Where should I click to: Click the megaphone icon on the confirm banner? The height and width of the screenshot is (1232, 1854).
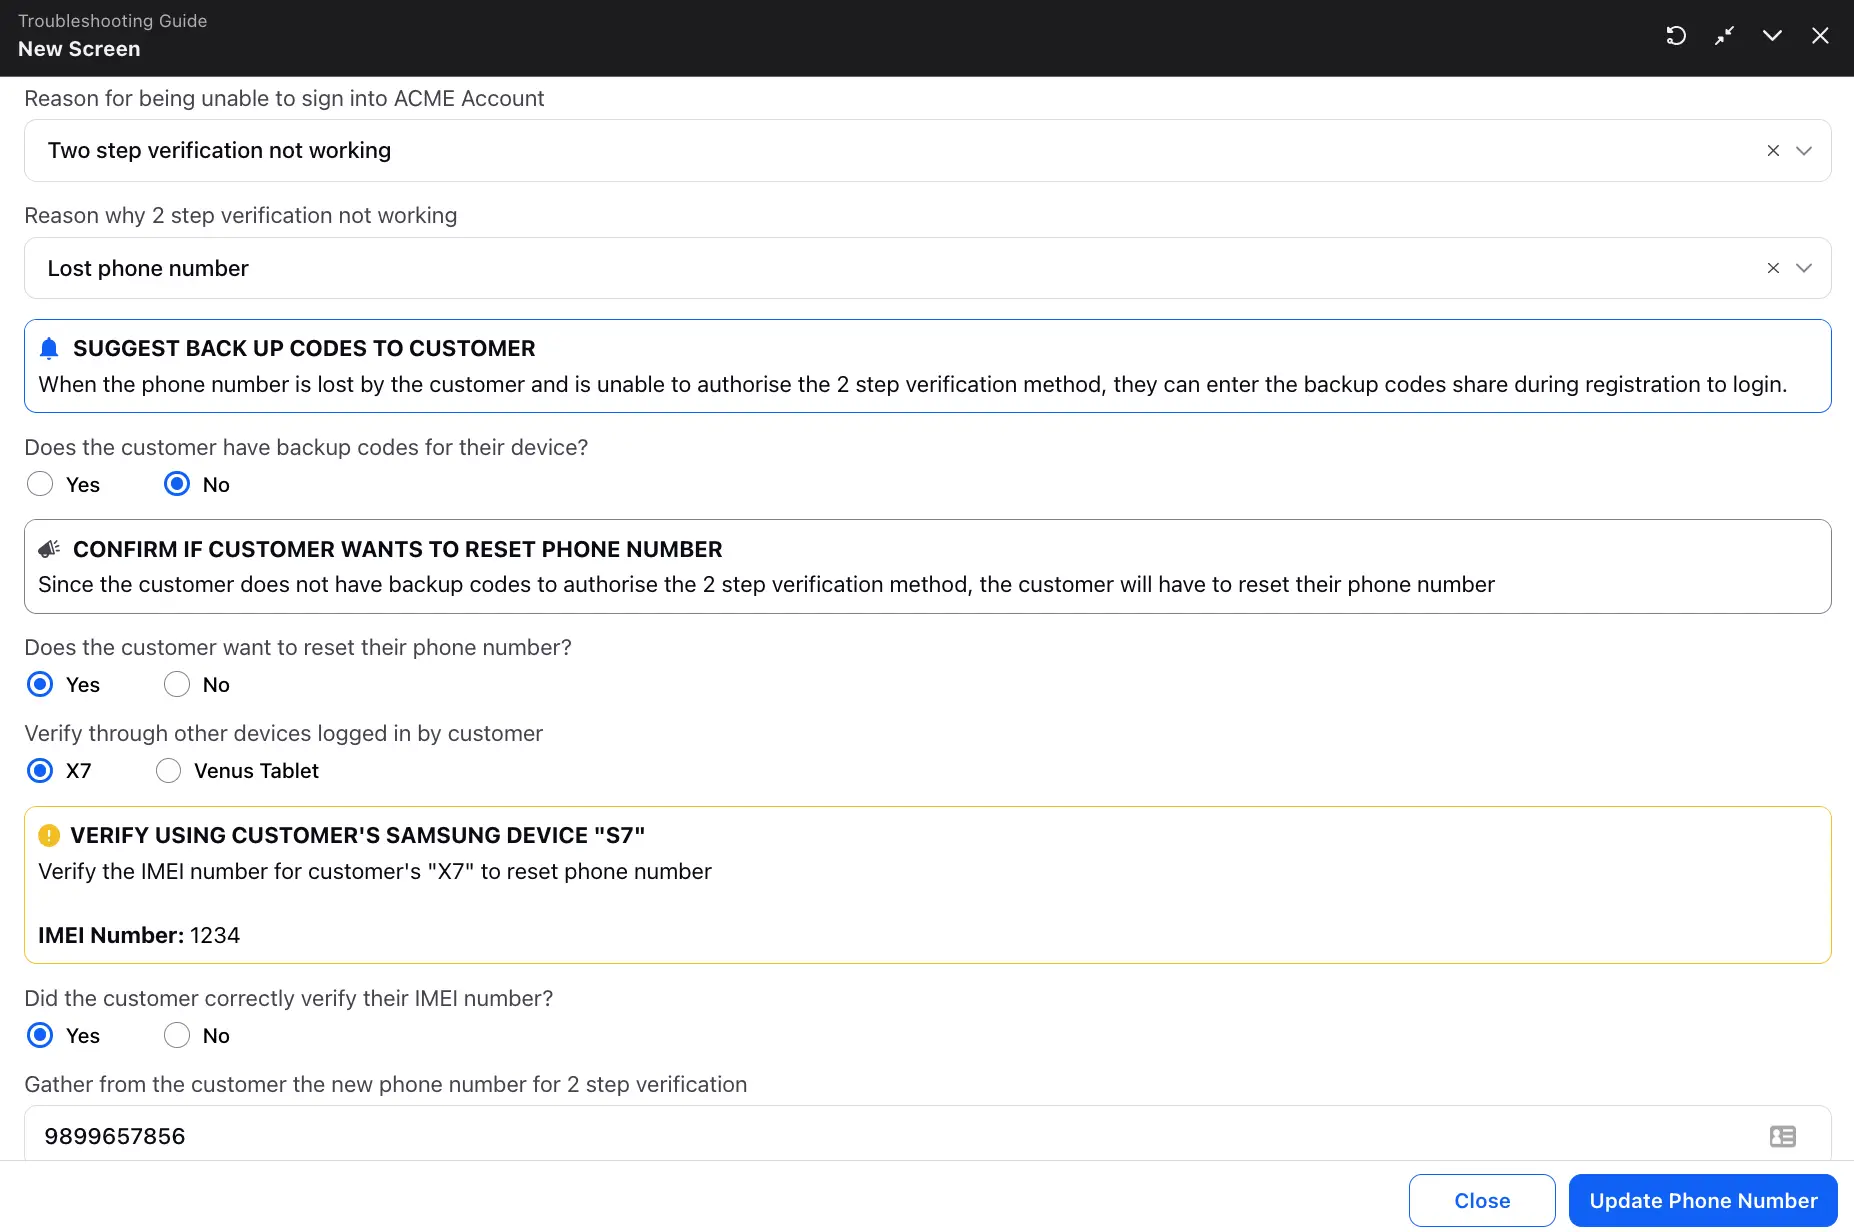coord(49,548)
